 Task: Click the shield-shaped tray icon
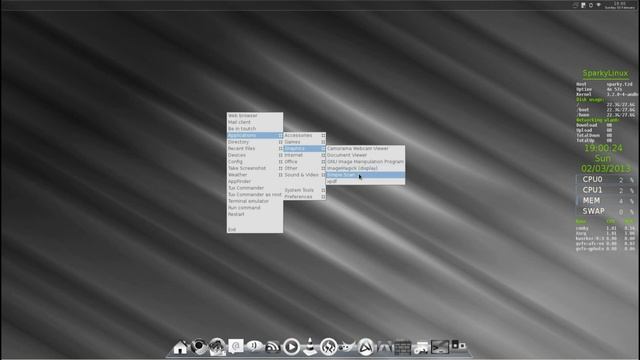pos(599,5)
